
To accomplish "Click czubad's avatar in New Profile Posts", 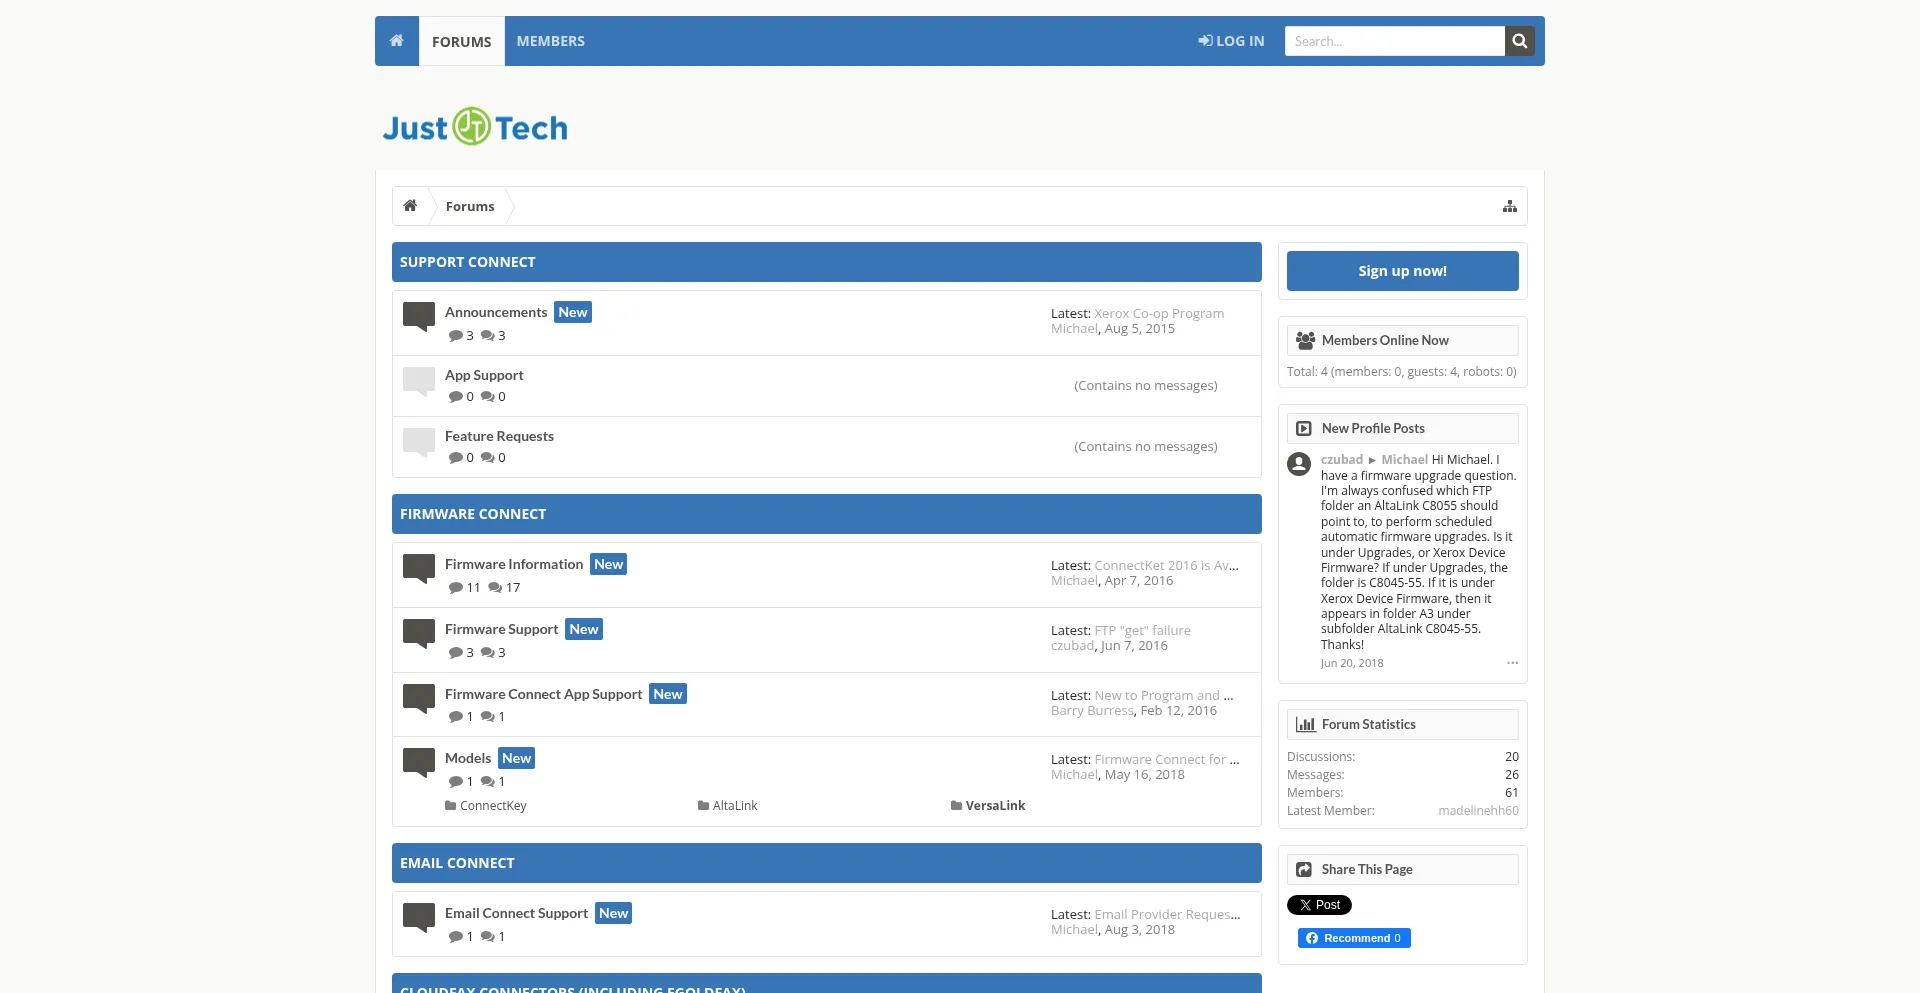I will tap(1299, 464).
